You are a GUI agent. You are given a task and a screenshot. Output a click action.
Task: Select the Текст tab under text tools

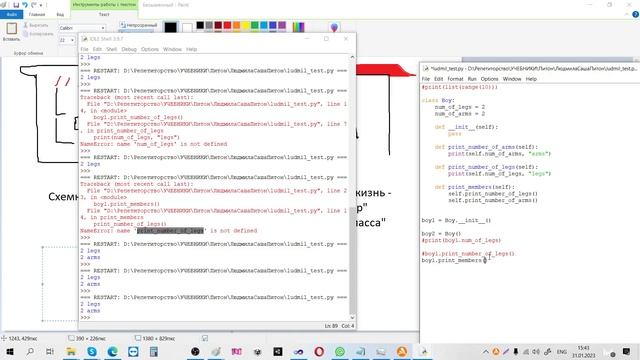(x=104, y=14)
